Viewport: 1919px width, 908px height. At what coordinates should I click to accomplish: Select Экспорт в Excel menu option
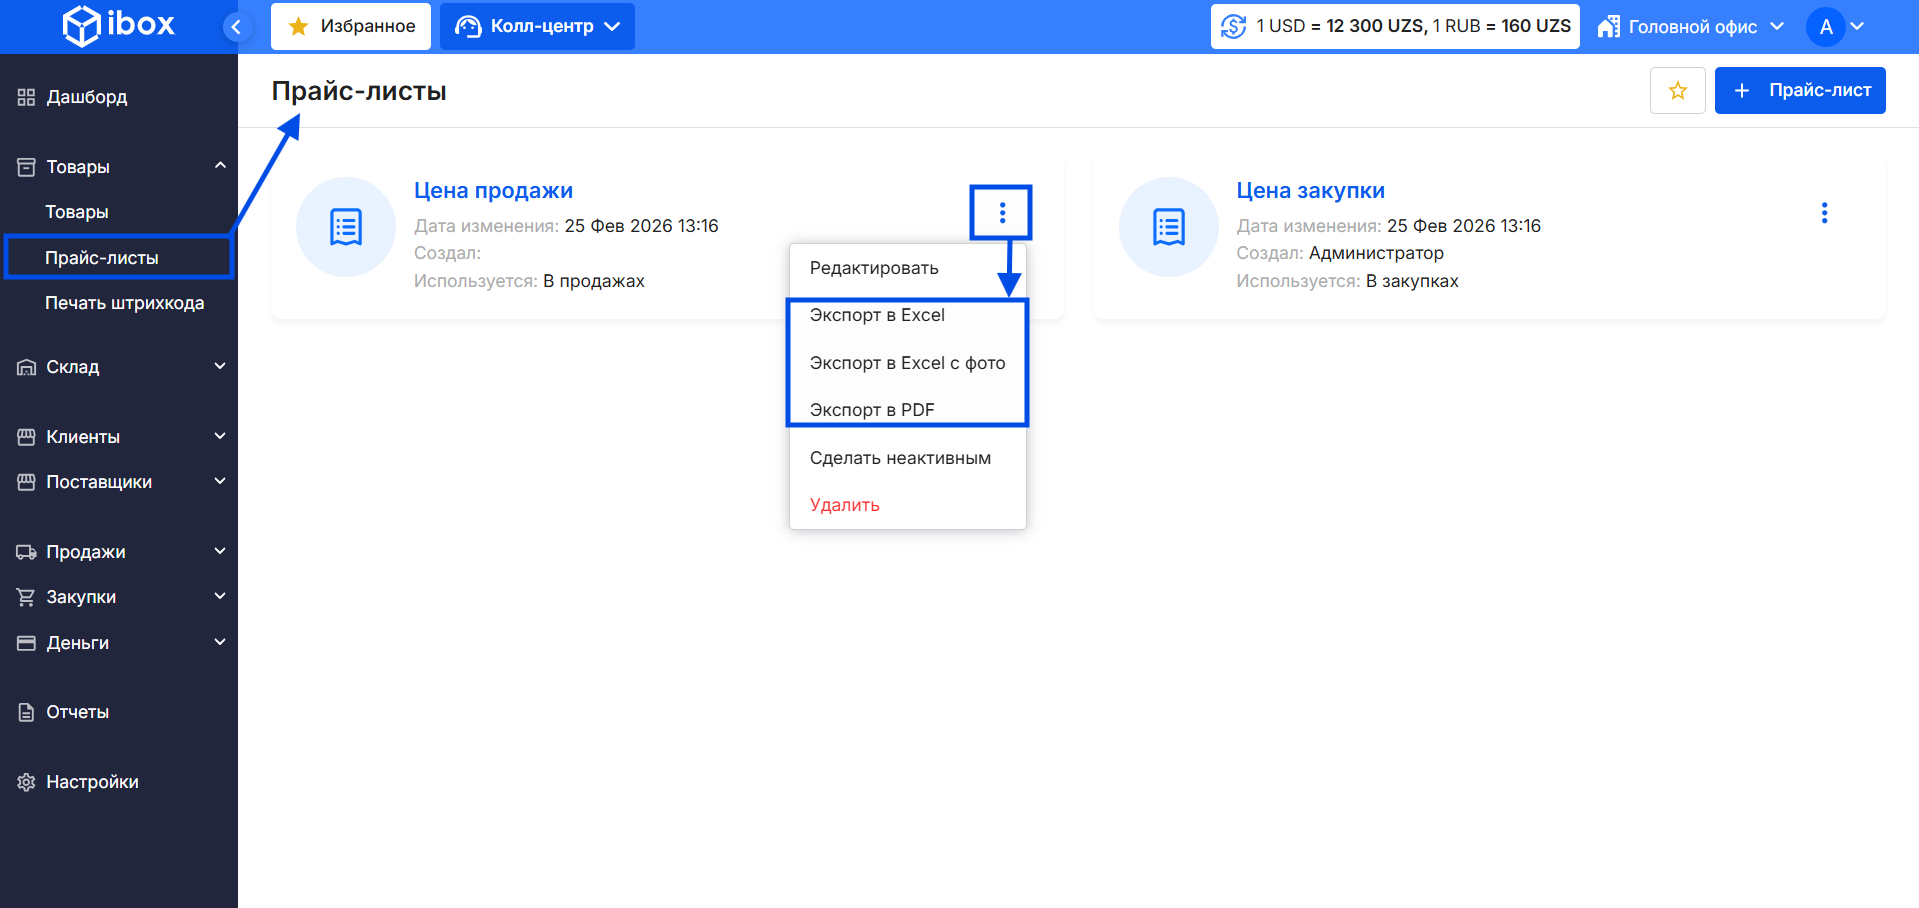pos(877,315)
